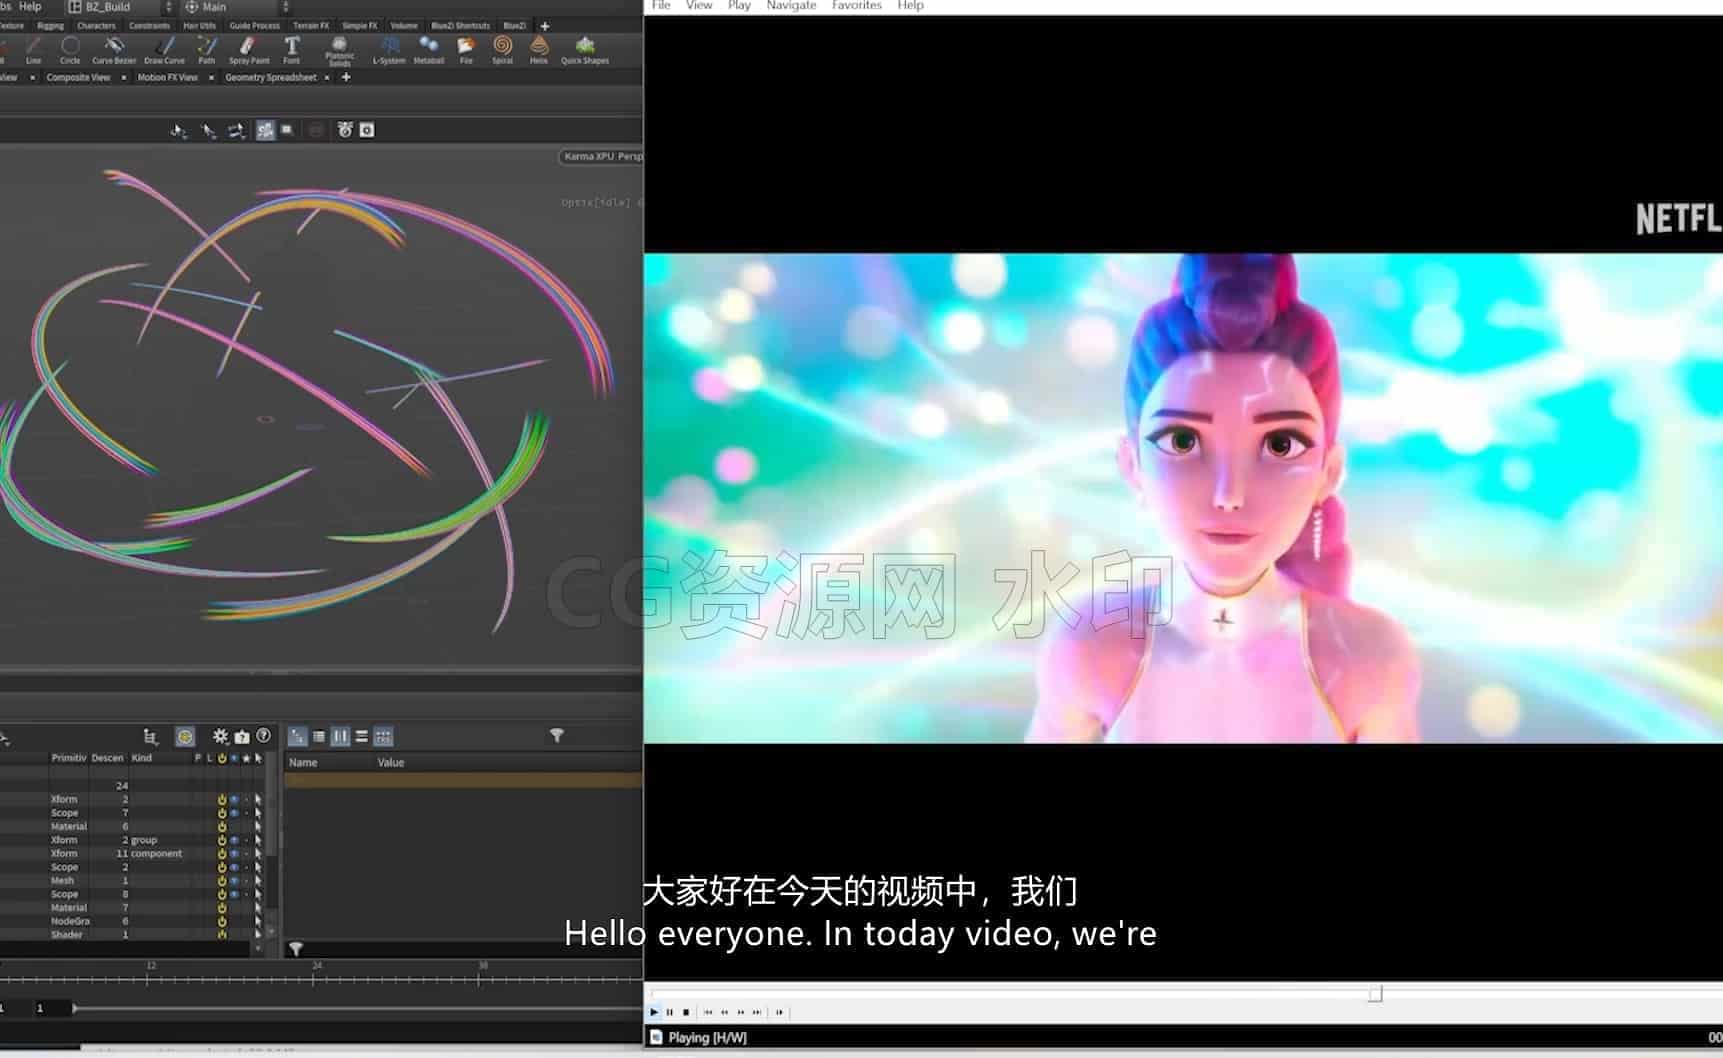
Task: Toggle visibility eye on the component row
Action: 234,854
